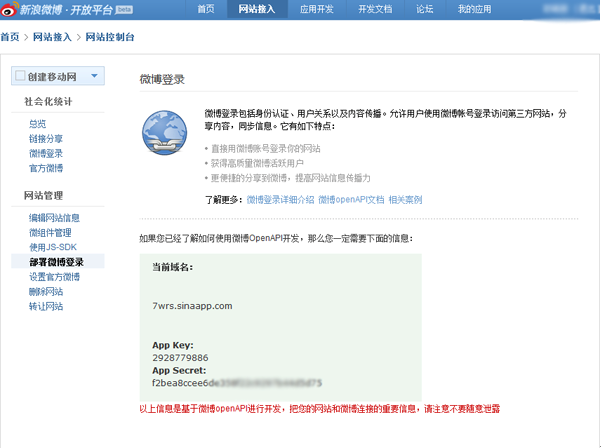
Task: Open 我的应用 in the top navigation
Action: (475, 9)
